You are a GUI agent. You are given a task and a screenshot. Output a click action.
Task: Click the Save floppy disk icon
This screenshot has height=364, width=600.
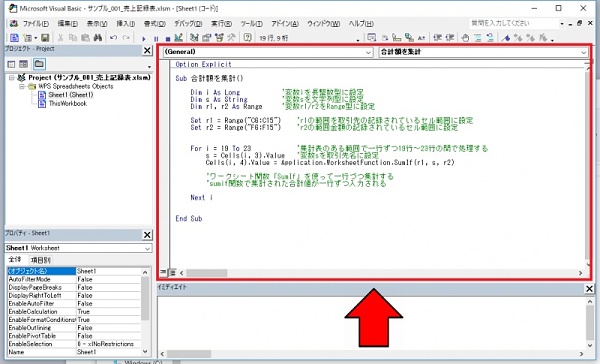[45, 38]
